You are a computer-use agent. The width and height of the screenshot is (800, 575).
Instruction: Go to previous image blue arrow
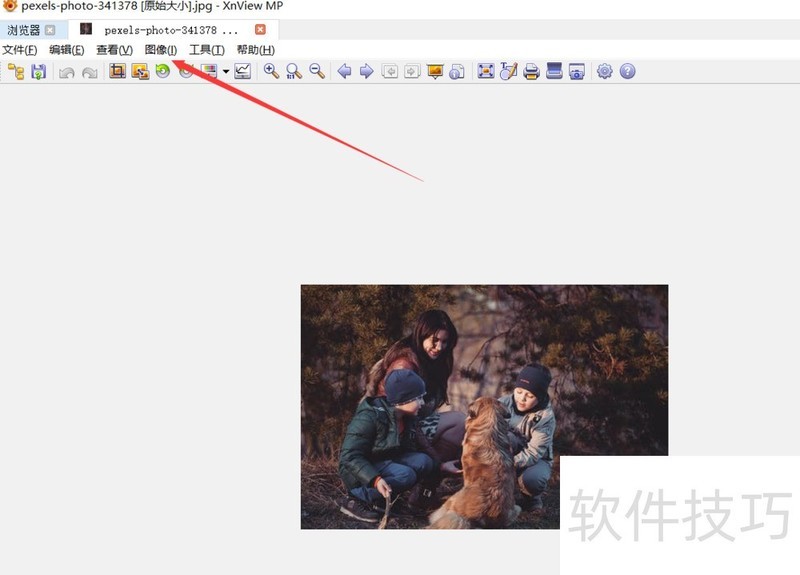[344, 71]
